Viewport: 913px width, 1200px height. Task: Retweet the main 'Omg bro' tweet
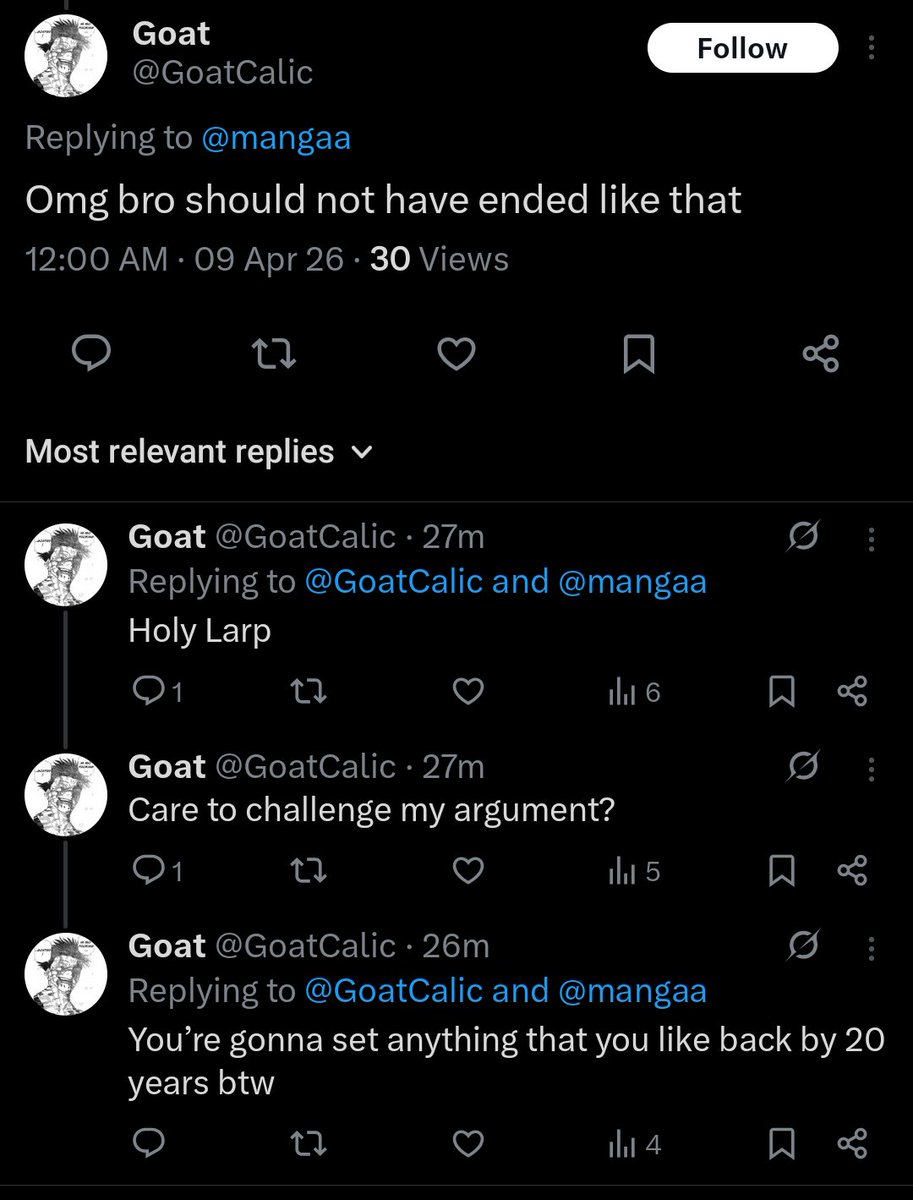[274, 354]
